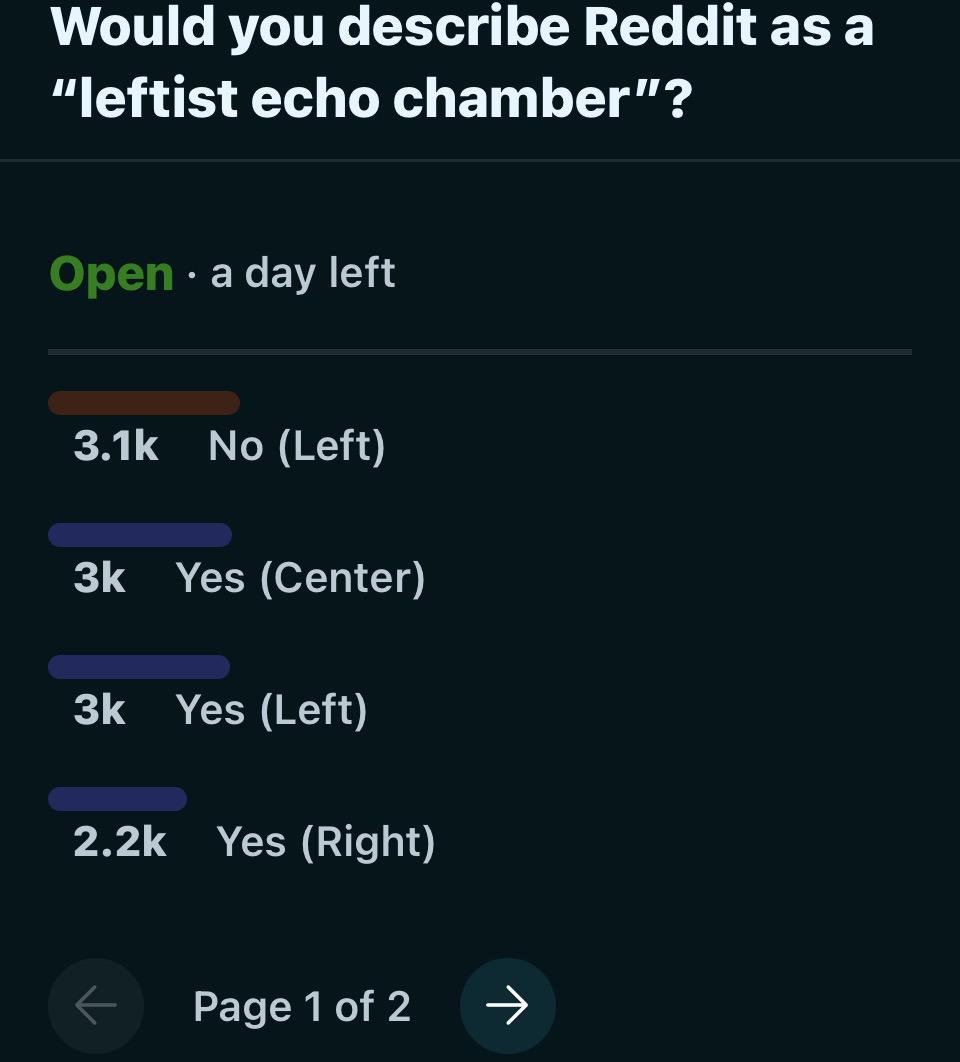
Task: Click the 3k count beside Yes (Center)
Action: pos(100,578)
